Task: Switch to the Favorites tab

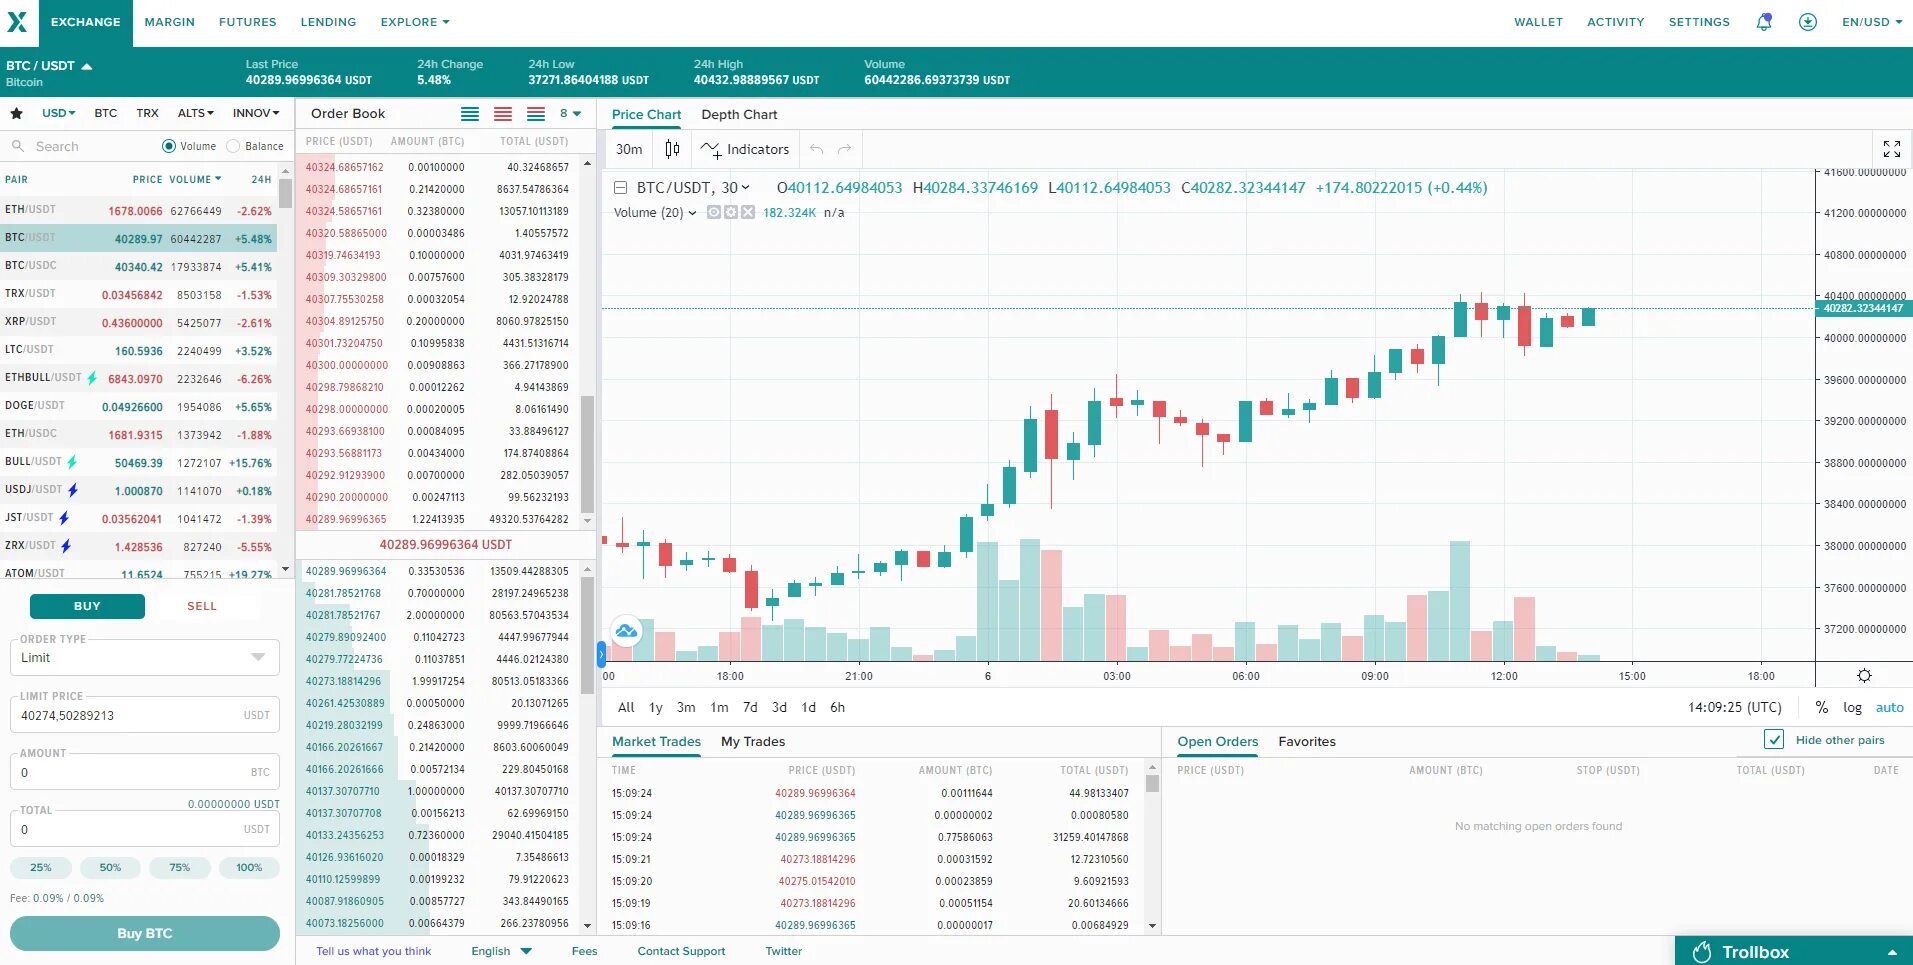Action: (1307, 741)
